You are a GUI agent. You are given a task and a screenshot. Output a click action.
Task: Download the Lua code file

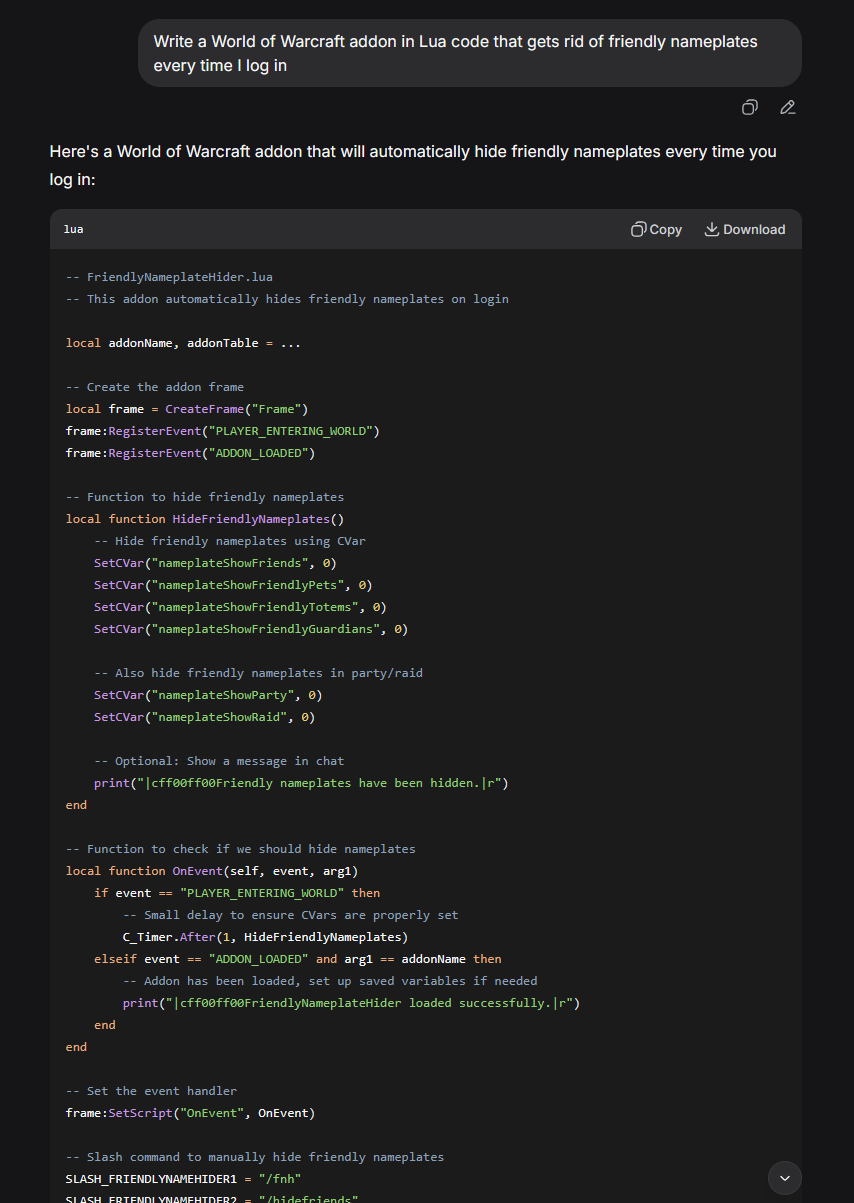745,229
